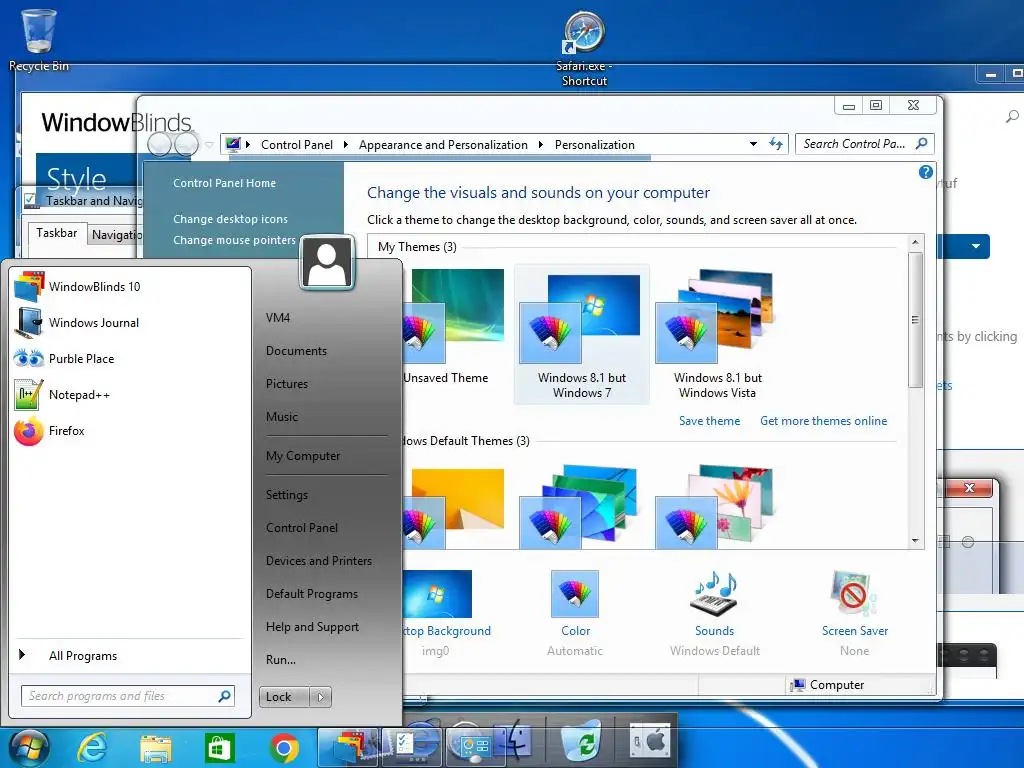
Task: Switch to the Personalization Control Panel taskbar button
Action: (475, 747)
